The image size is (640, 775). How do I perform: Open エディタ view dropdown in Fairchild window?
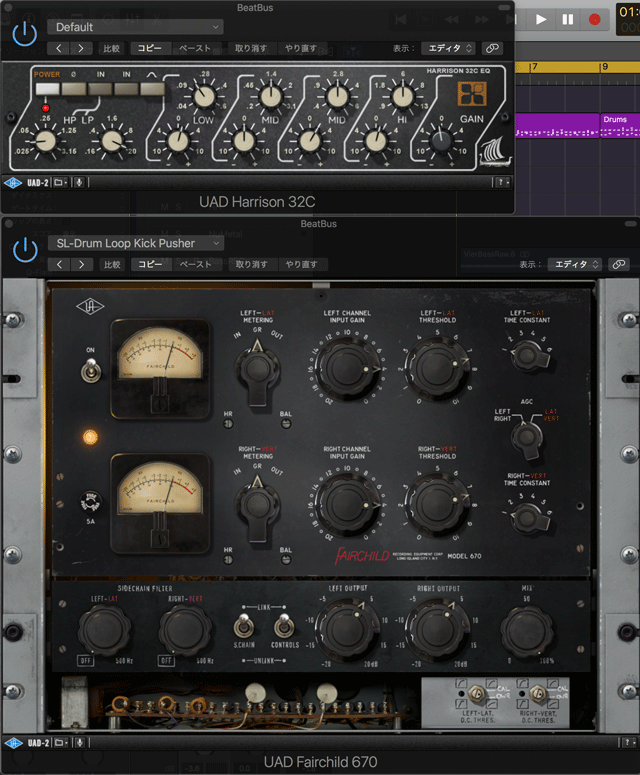tap(575, 264)
